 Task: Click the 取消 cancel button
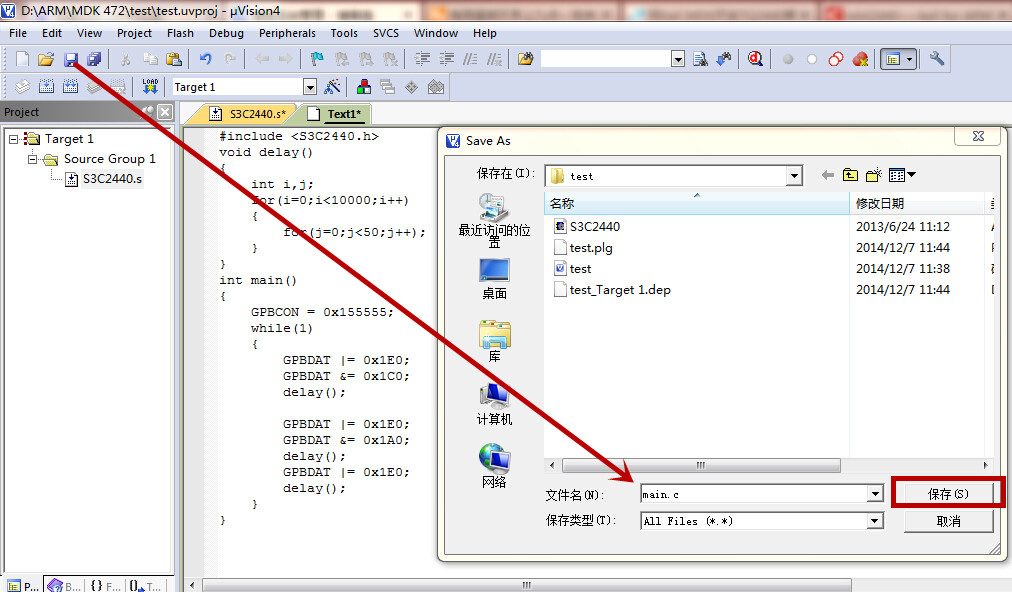(x=948, y=521)
